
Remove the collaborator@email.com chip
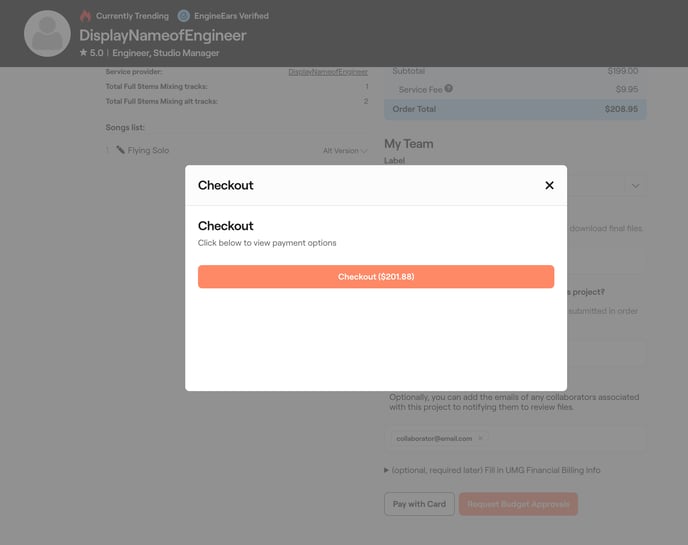(480, 438)
